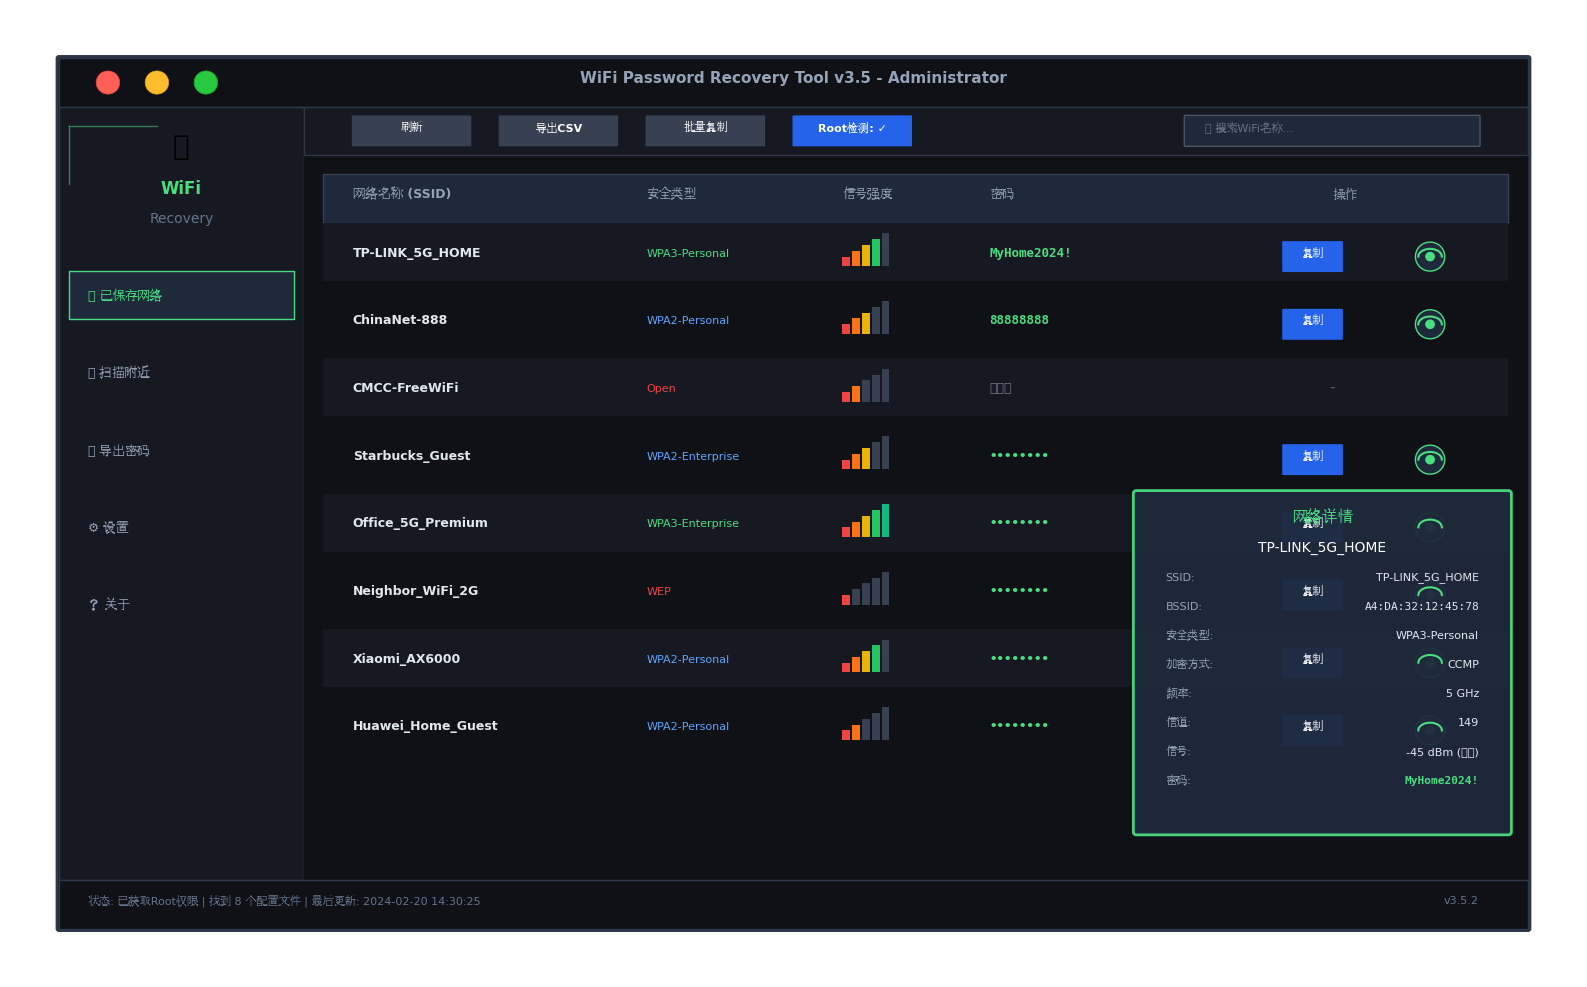Export the list with 导出CSV
This screenshot has height=987, width=1587.
click(x=558, y=130)
